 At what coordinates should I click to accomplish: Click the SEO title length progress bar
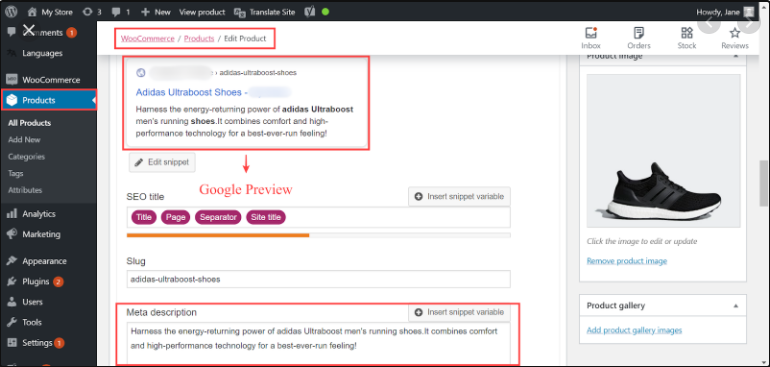[318, 235]
